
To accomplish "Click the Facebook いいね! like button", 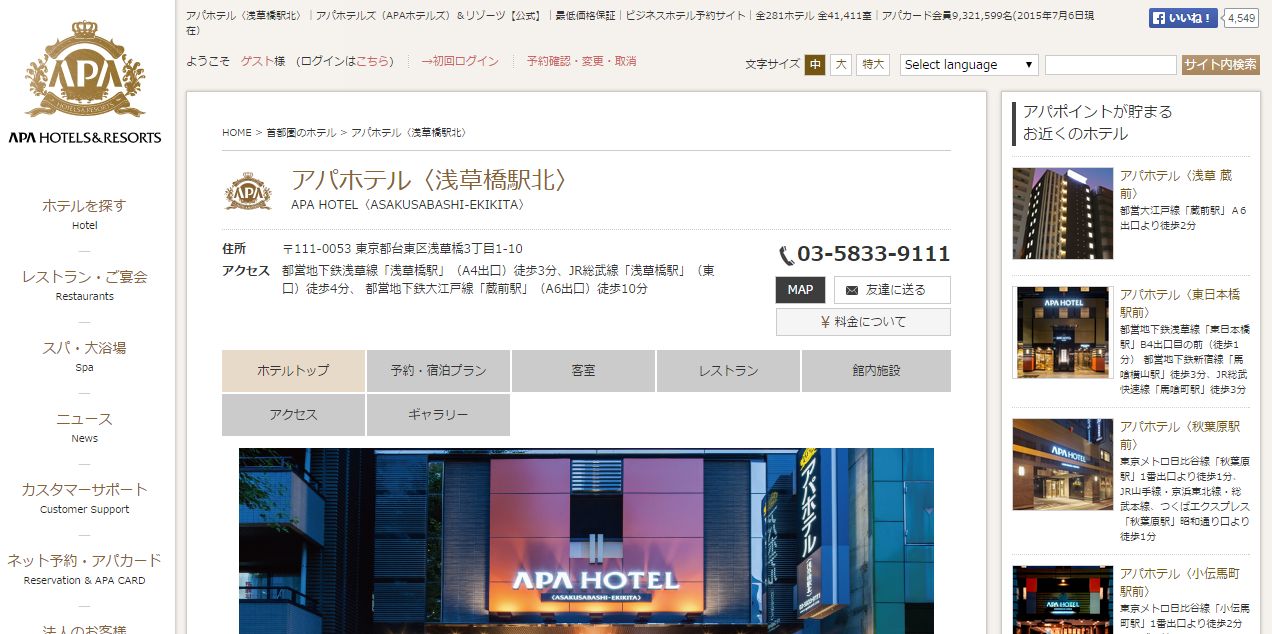I will pyautogui.click(x=1183, y=18).
